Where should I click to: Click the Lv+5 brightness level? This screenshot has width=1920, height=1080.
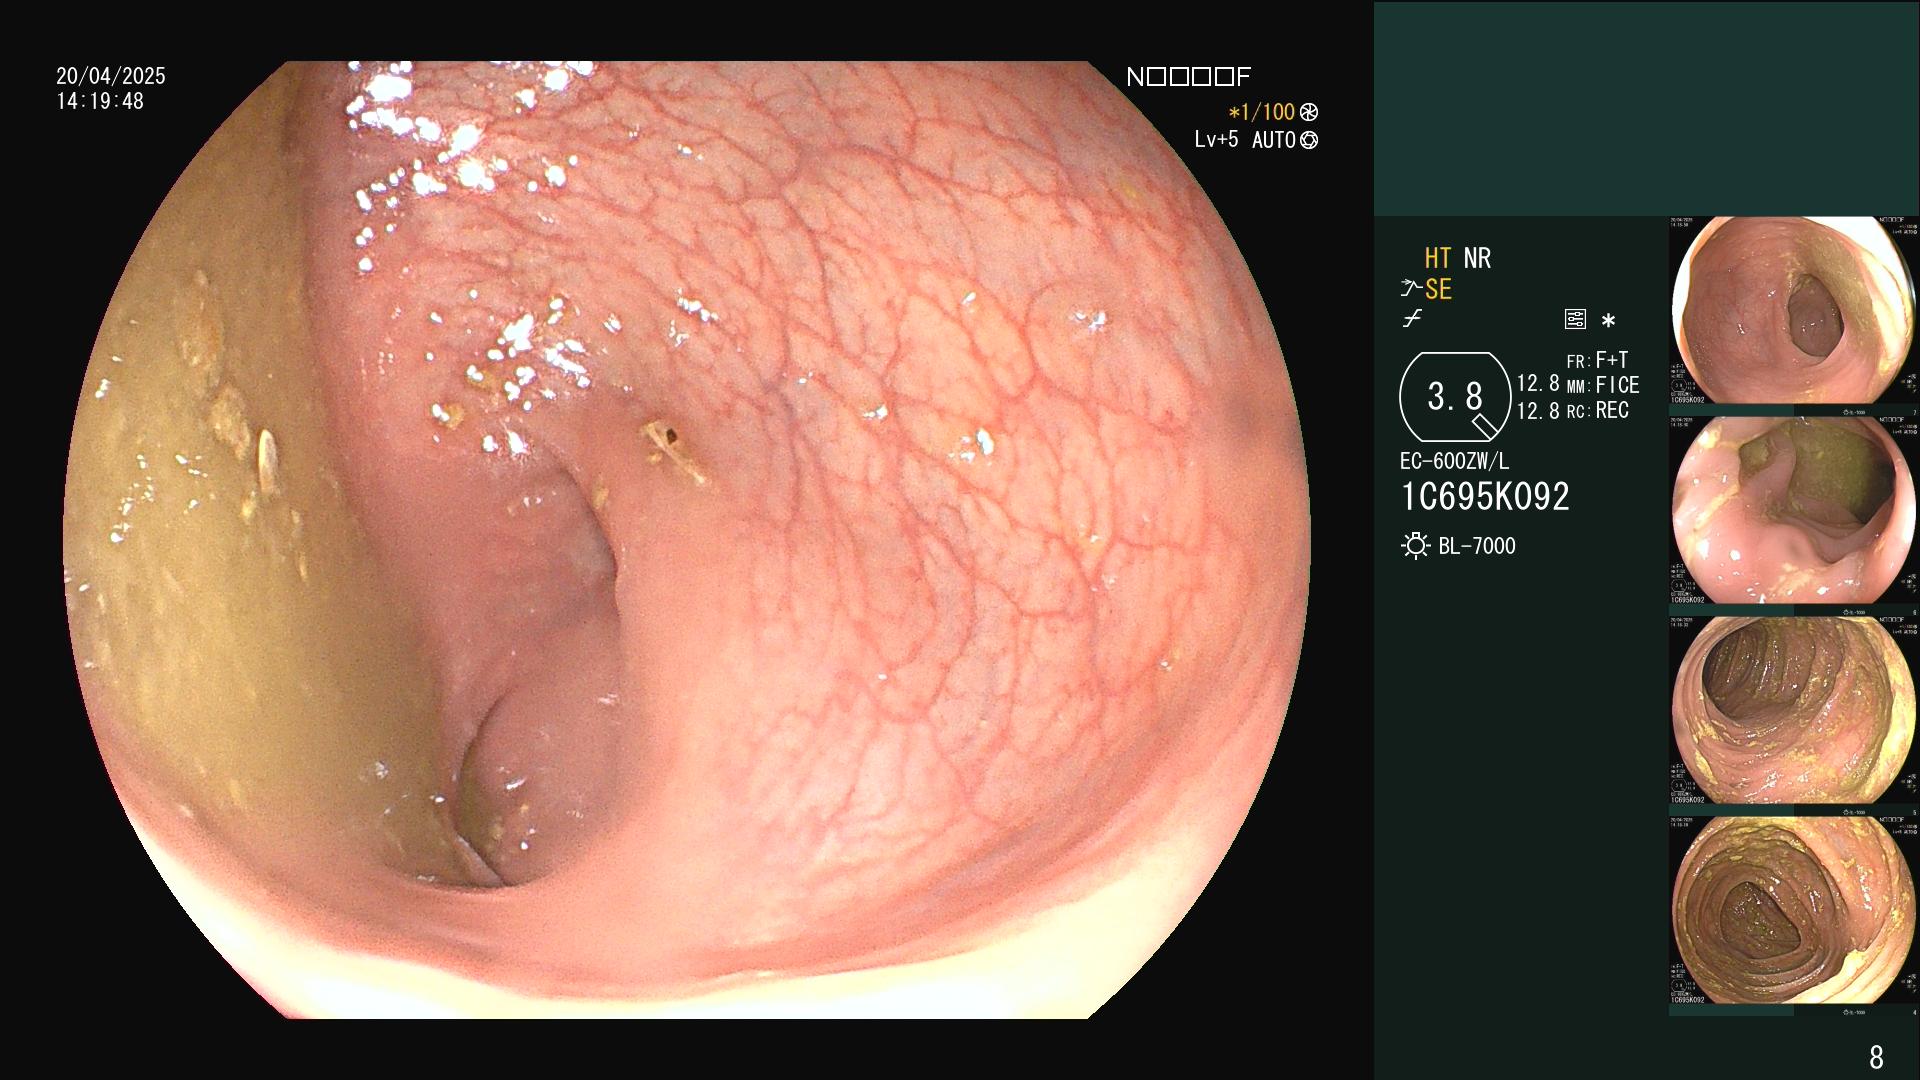pyautogui.click(x=1216, y=139)
